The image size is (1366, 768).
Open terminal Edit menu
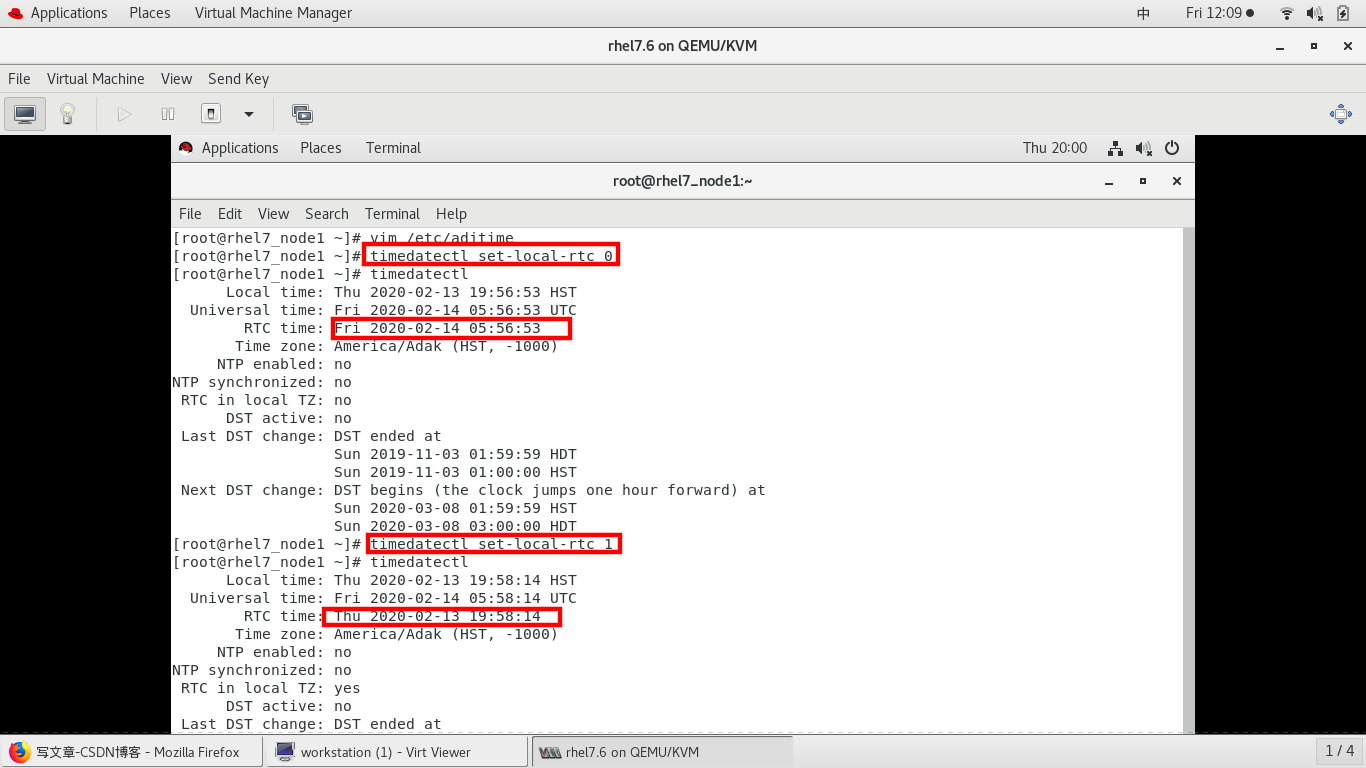pyautogui.click(x=230, y=214)
